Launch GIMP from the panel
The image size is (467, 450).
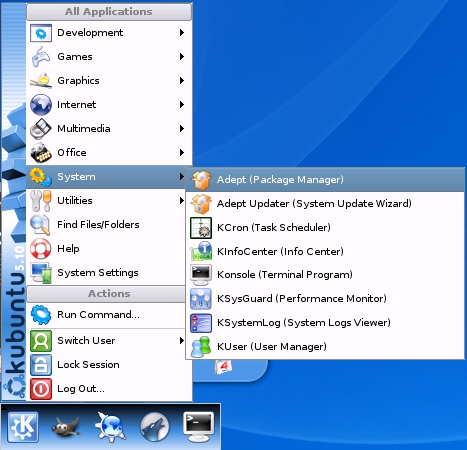click(66, 427)
